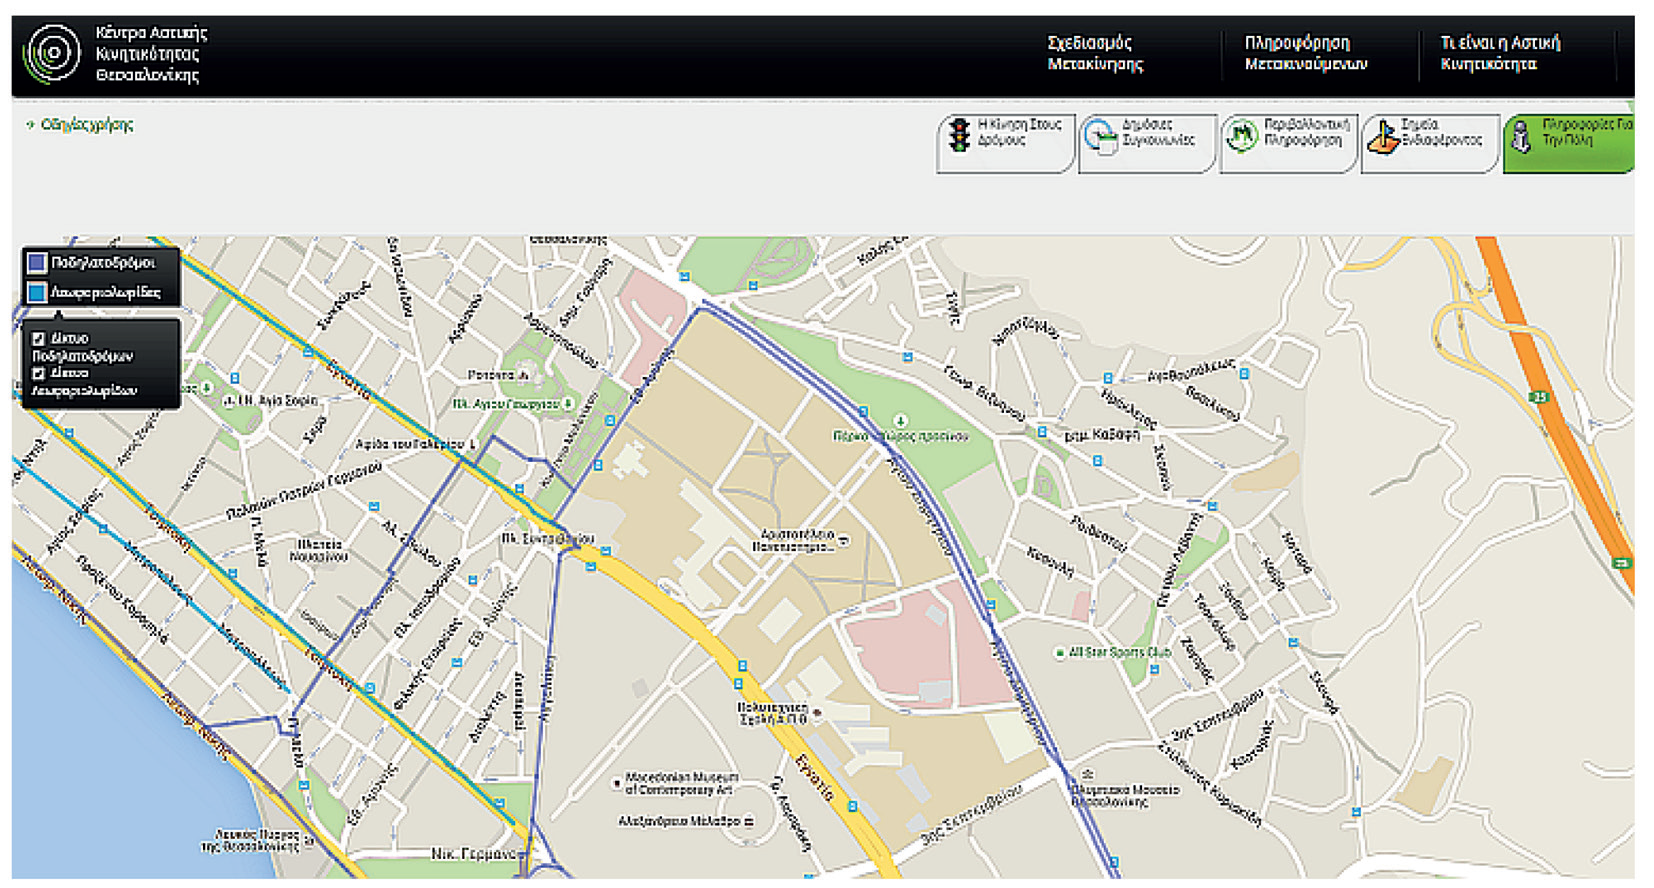Click the city information 'i' icon
The height and width of the screenshot is (888, 1654).
[1521, 136]
